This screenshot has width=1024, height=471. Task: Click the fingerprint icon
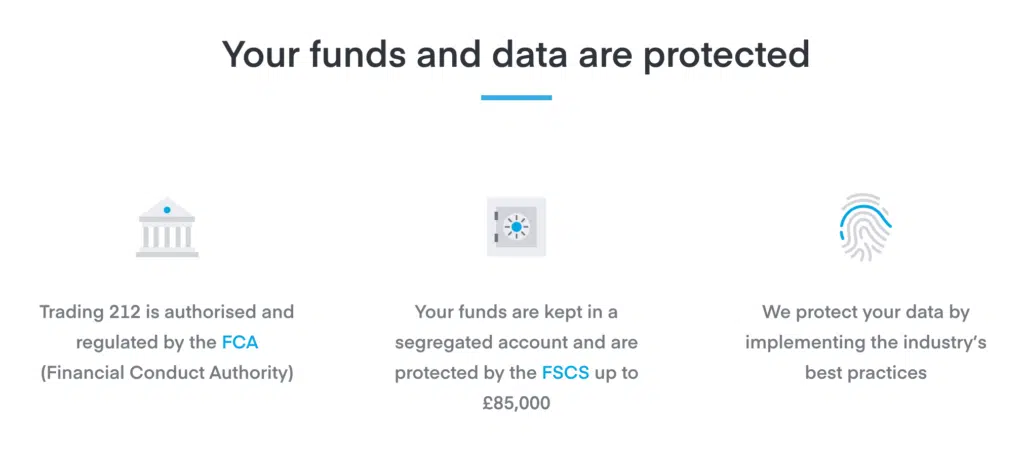click(865, 227)
